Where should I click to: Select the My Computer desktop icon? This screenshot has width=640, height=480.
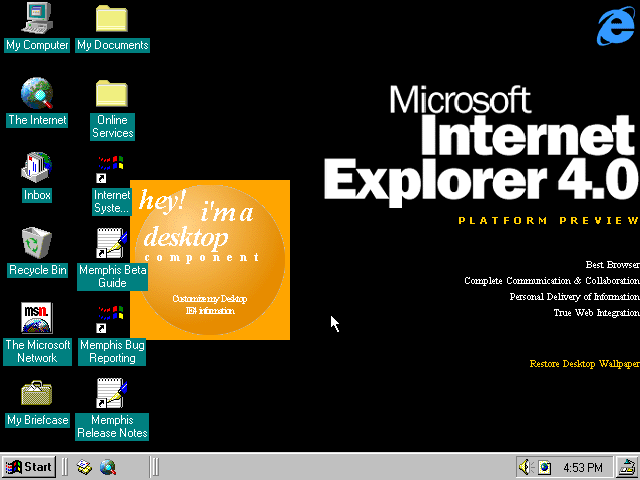pos(37,18)
